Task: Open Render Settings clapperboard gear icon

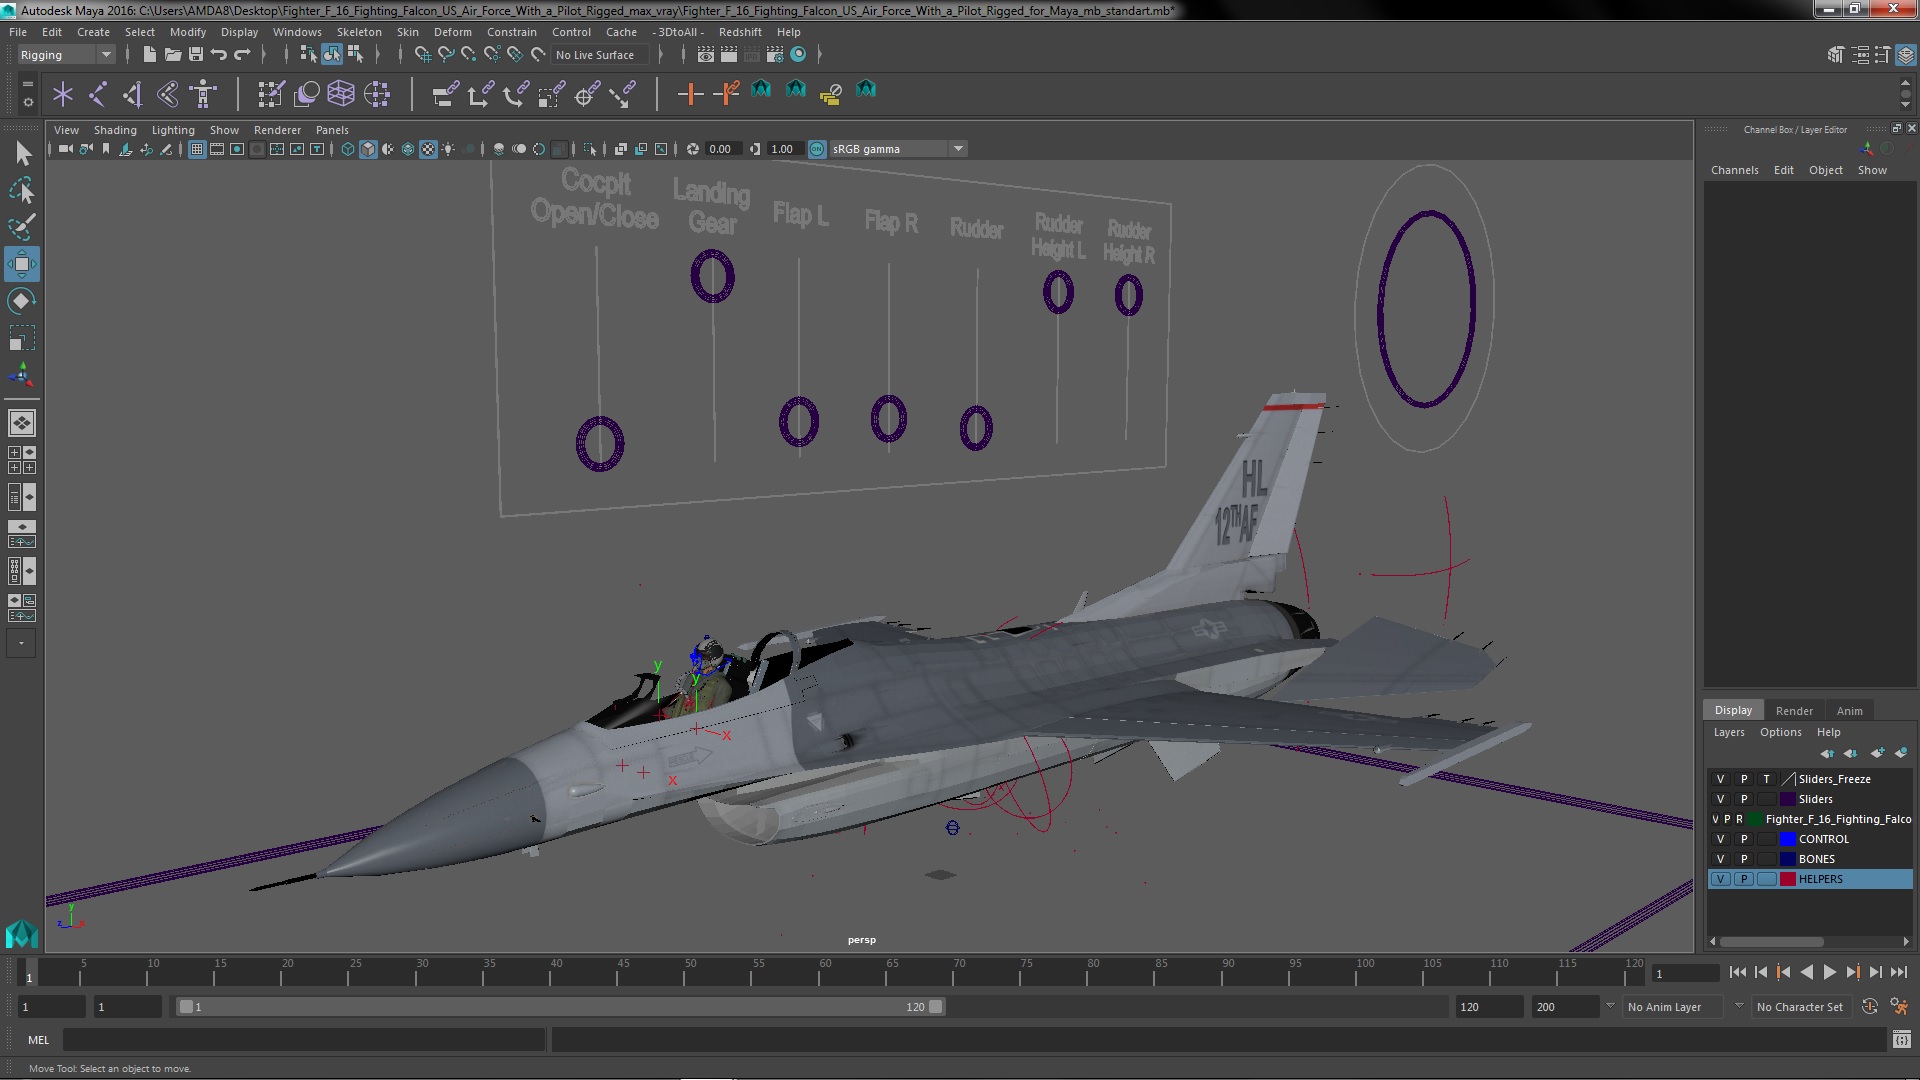Action: (775, 54)
